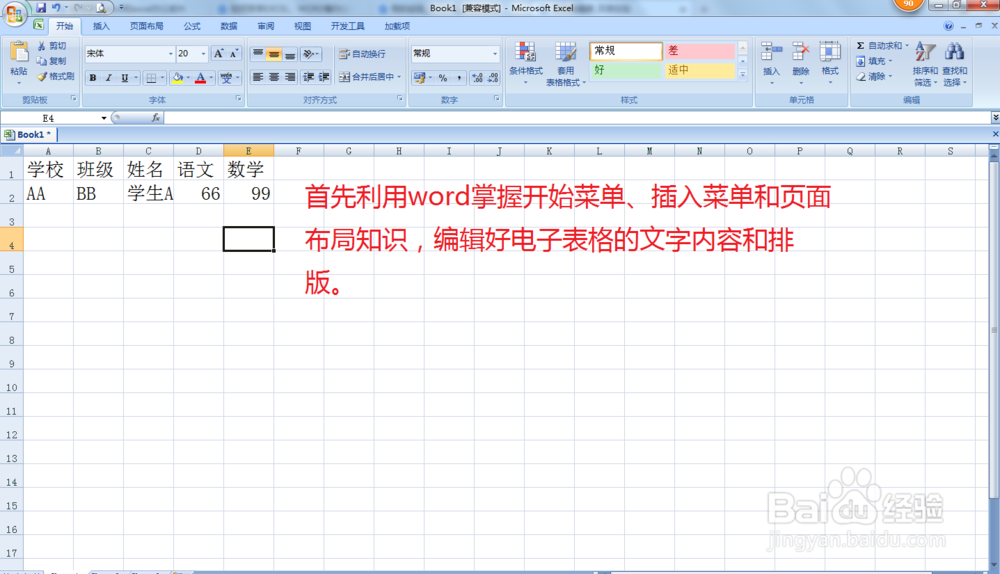Open the Office button menu

14,12
